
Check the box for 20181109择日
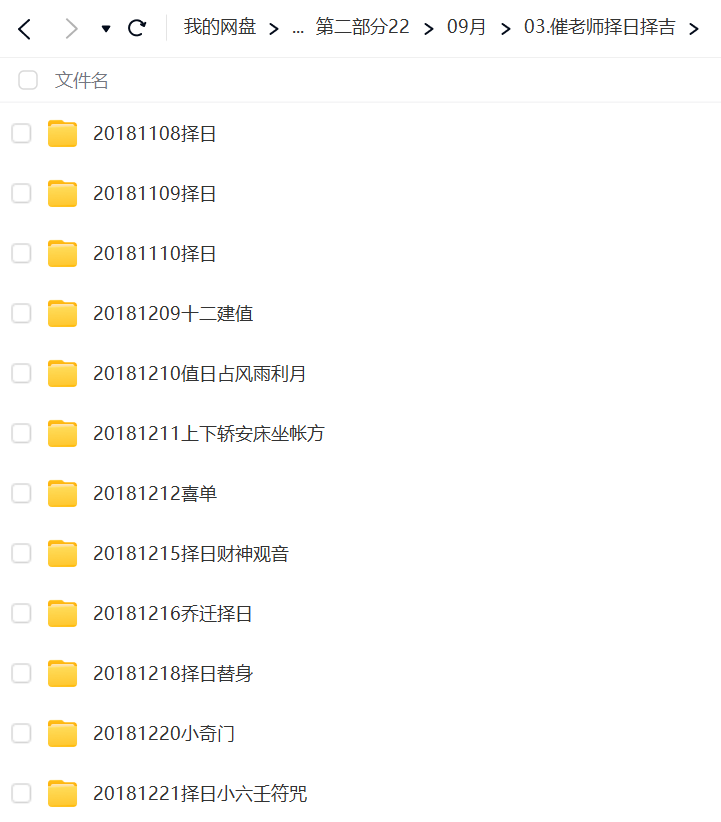click(x=21, y=193)
